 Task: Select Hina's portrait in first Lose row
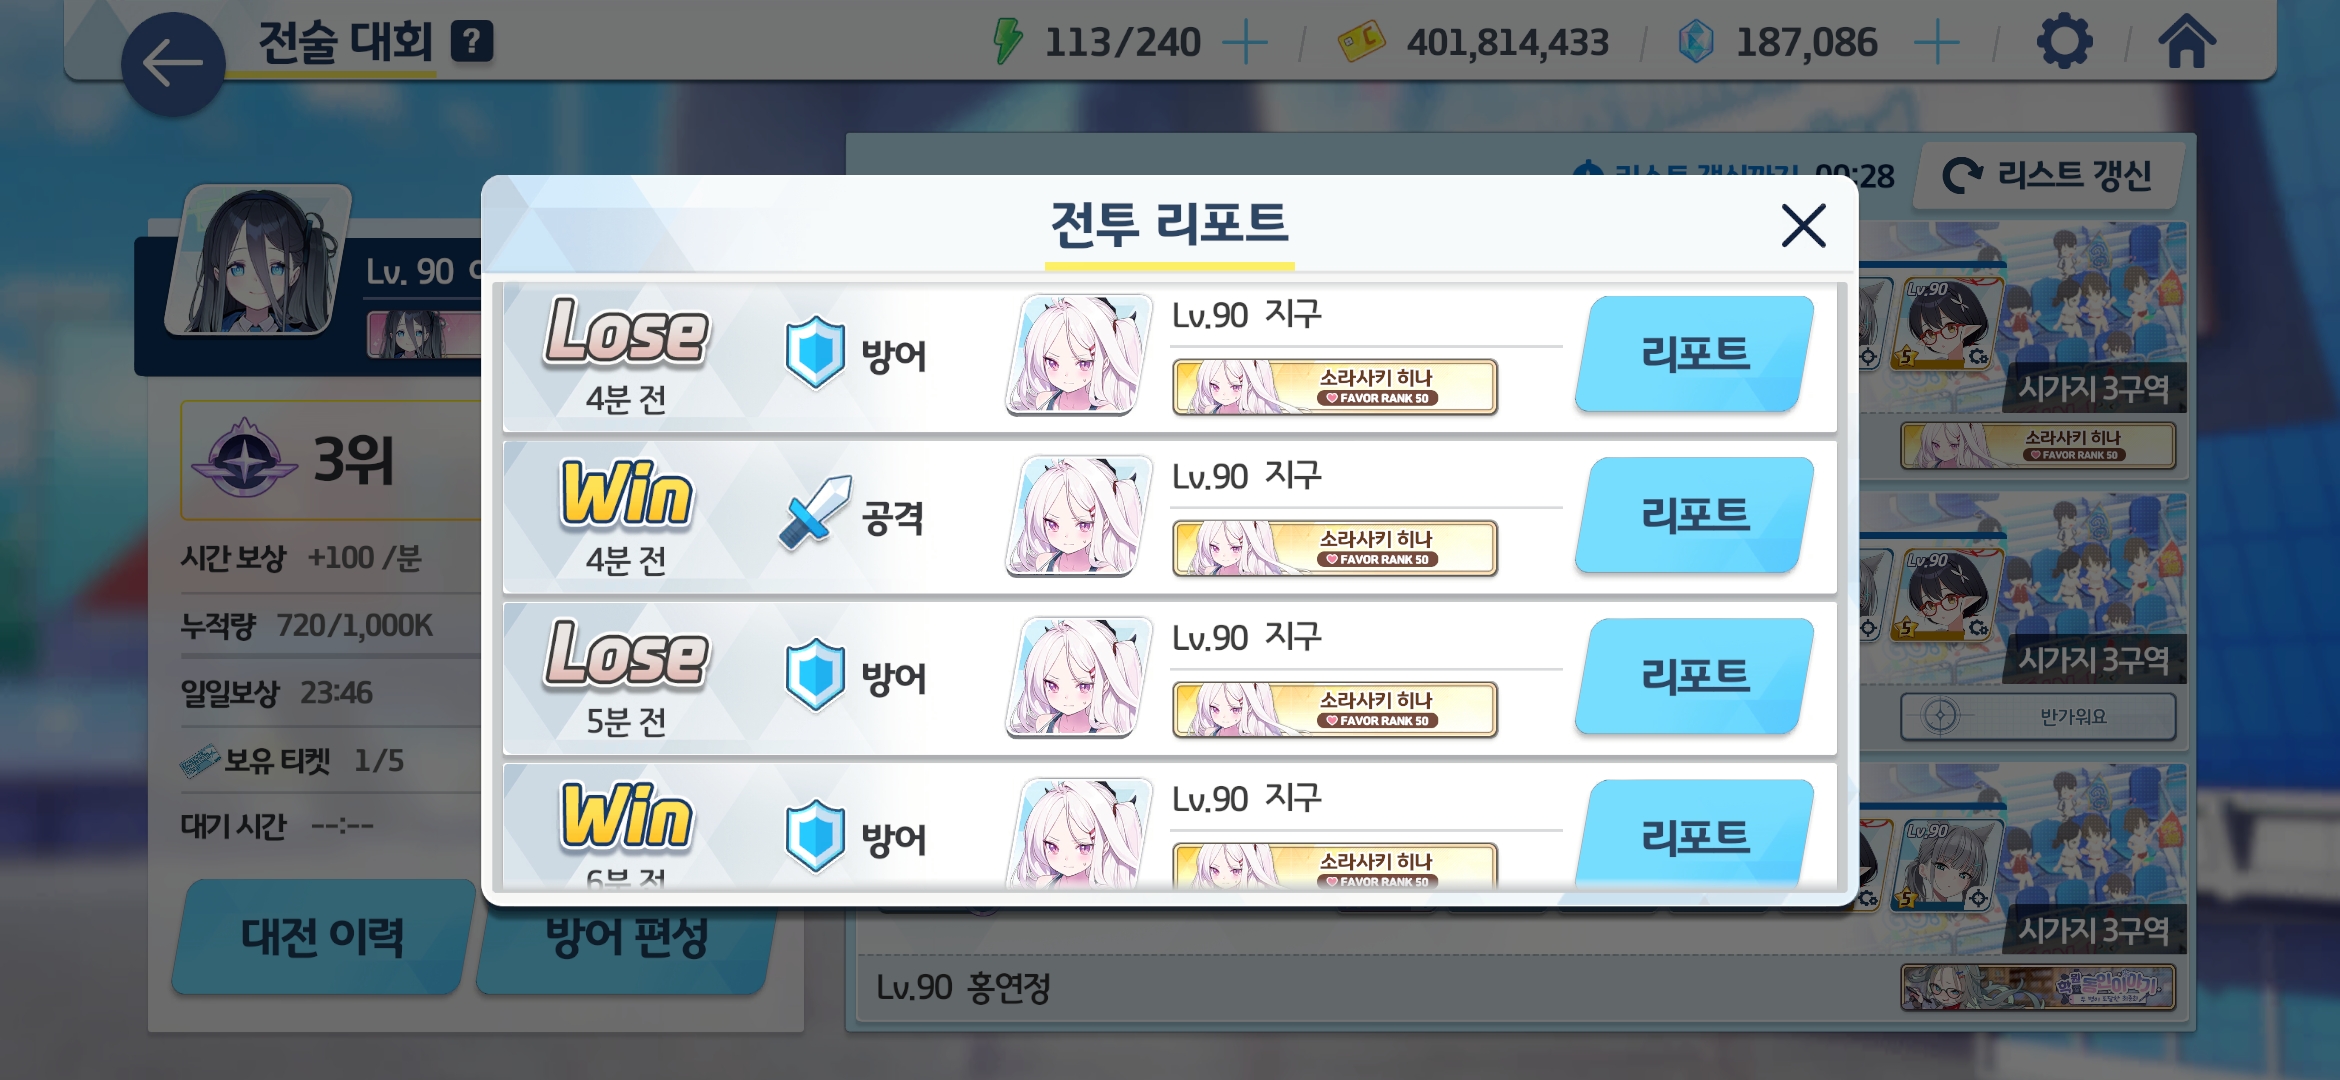click(x=1078, y=354)
